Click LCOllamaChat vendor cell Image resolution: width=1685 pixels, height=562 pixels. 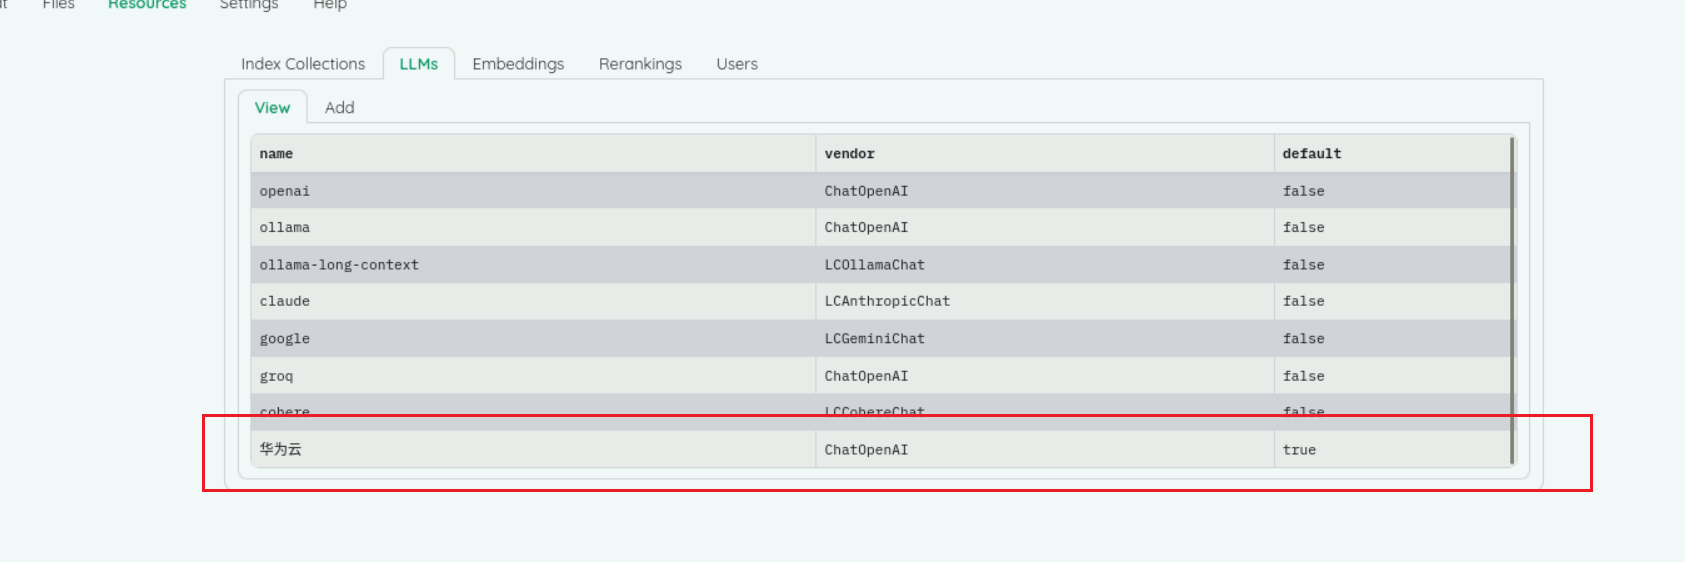(1045, 265)
